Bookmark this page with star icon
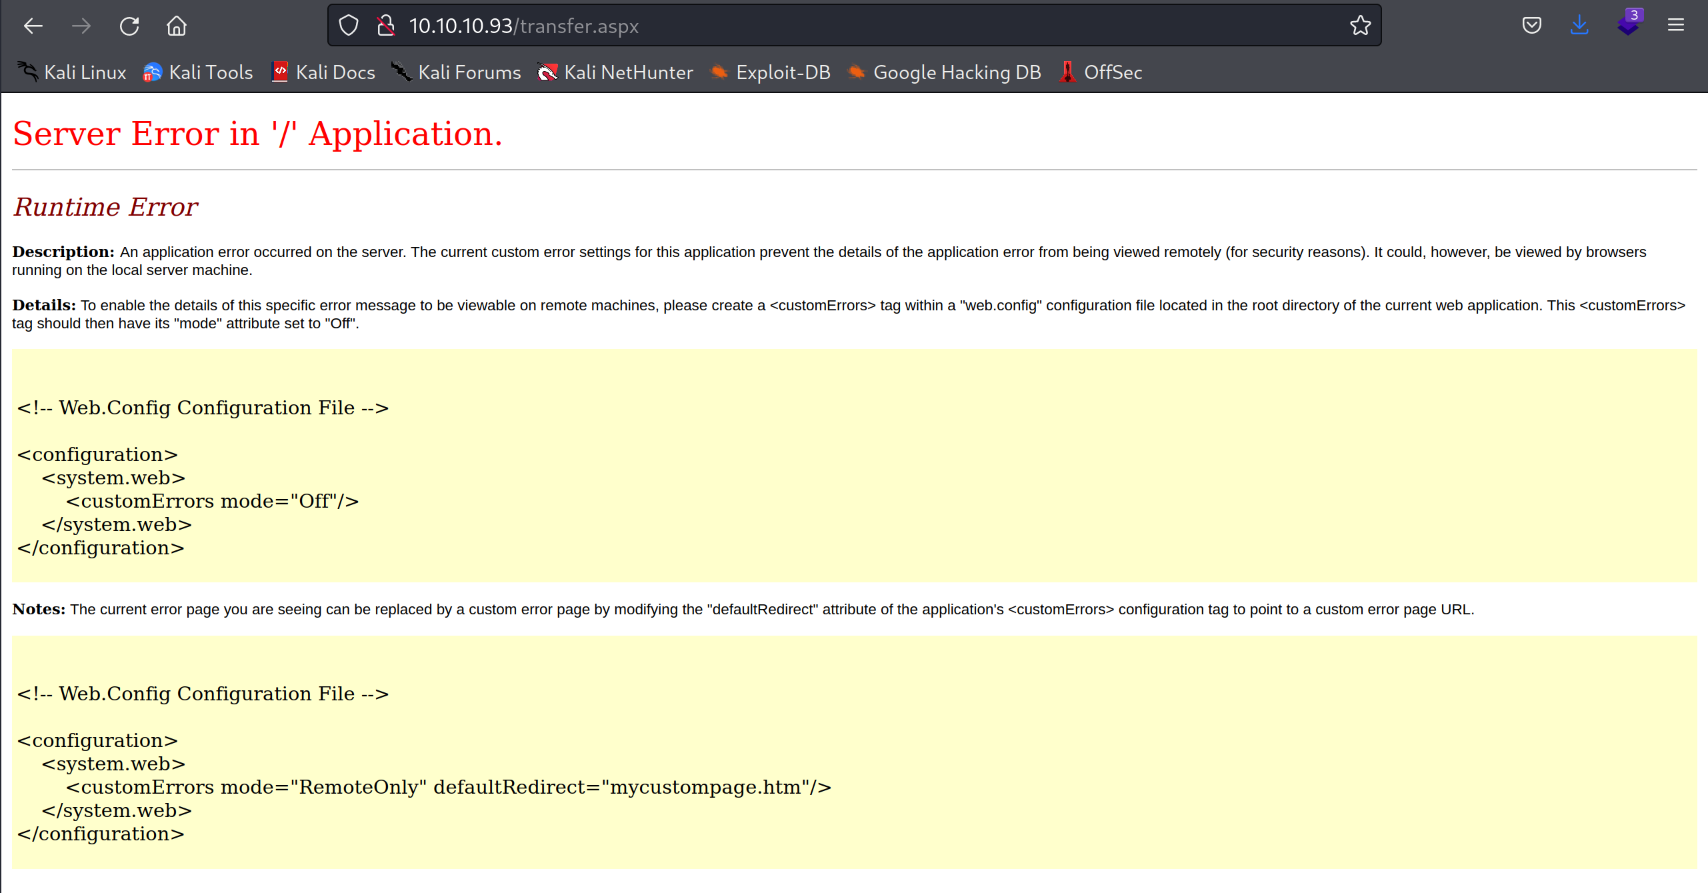 tap(1360, 26)
